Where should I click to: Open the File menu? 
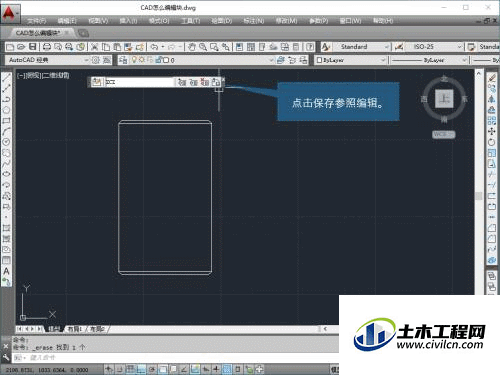tap(36, 21)
